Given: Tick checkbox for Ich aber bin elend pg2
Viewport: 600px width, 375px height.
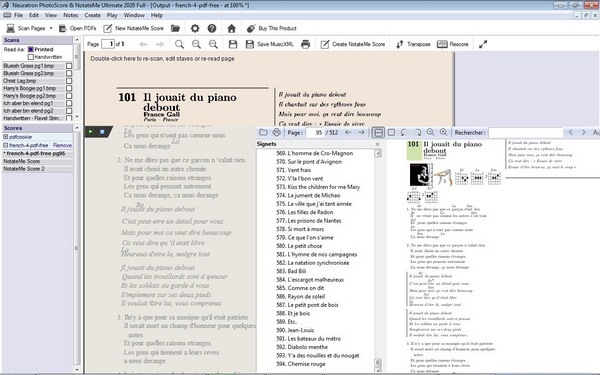Looking at the screenshot, I should [69, 111].
